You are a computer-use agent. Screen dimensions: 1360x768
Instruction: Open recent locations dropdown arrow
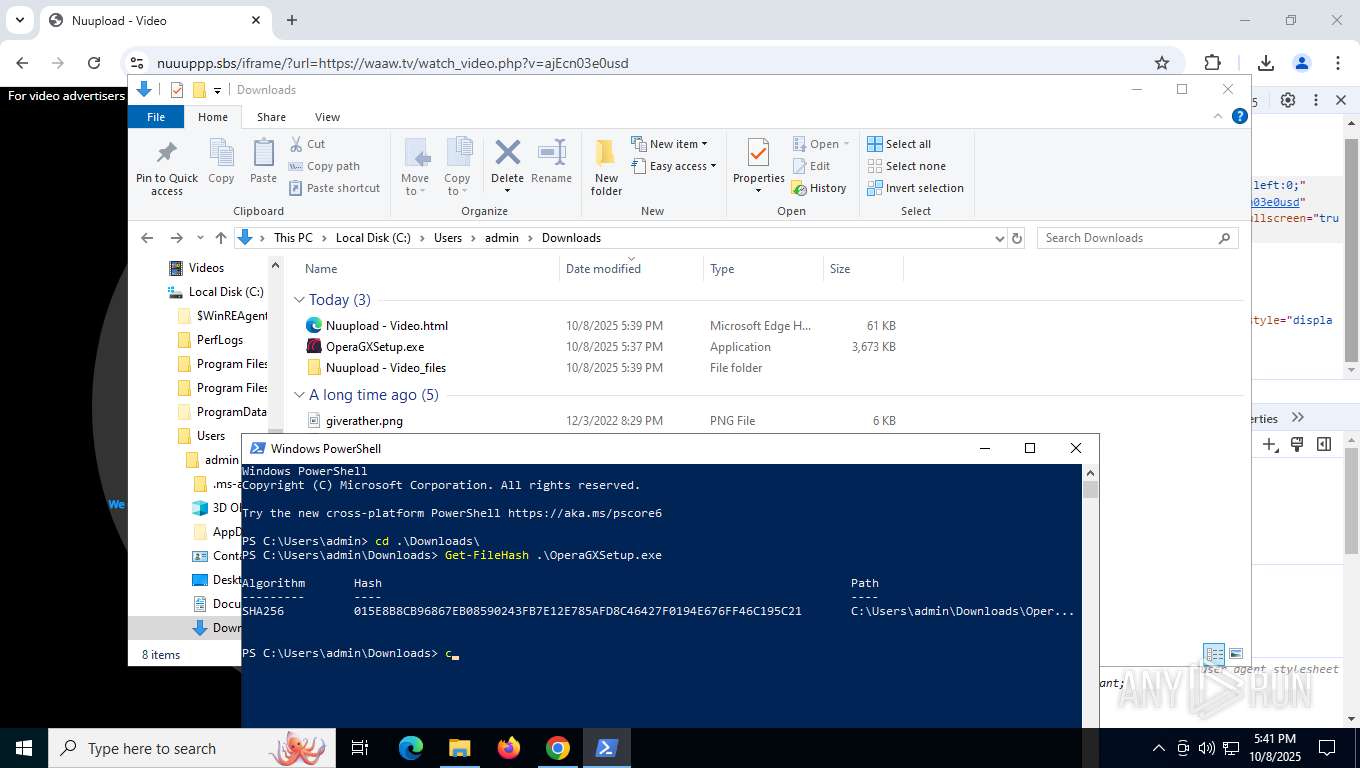pyautogui.click(x=199, y=238)
